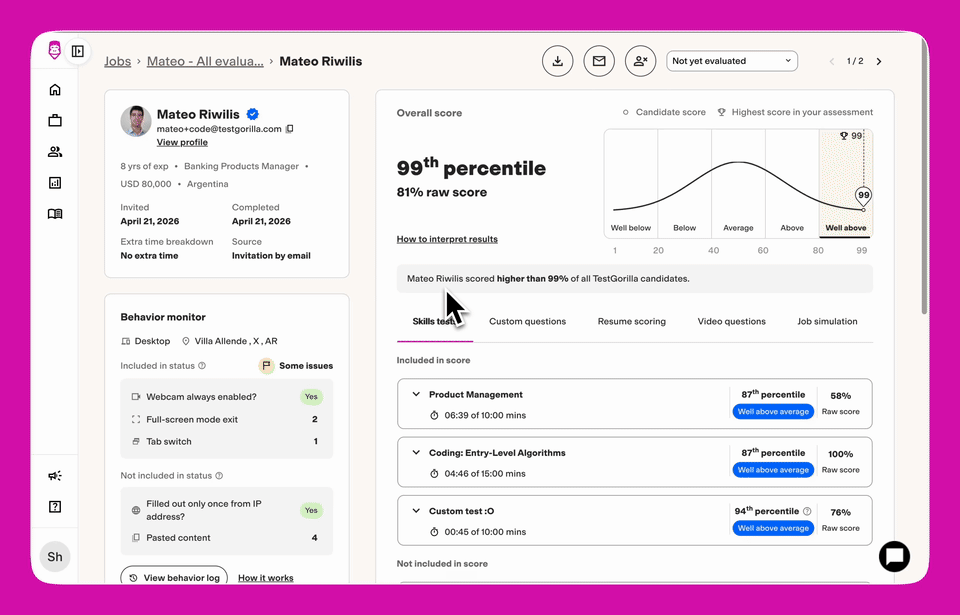Open the chart report icon in sidebar
This screenshot has width=960, height=615.
[x=55, y=183]
